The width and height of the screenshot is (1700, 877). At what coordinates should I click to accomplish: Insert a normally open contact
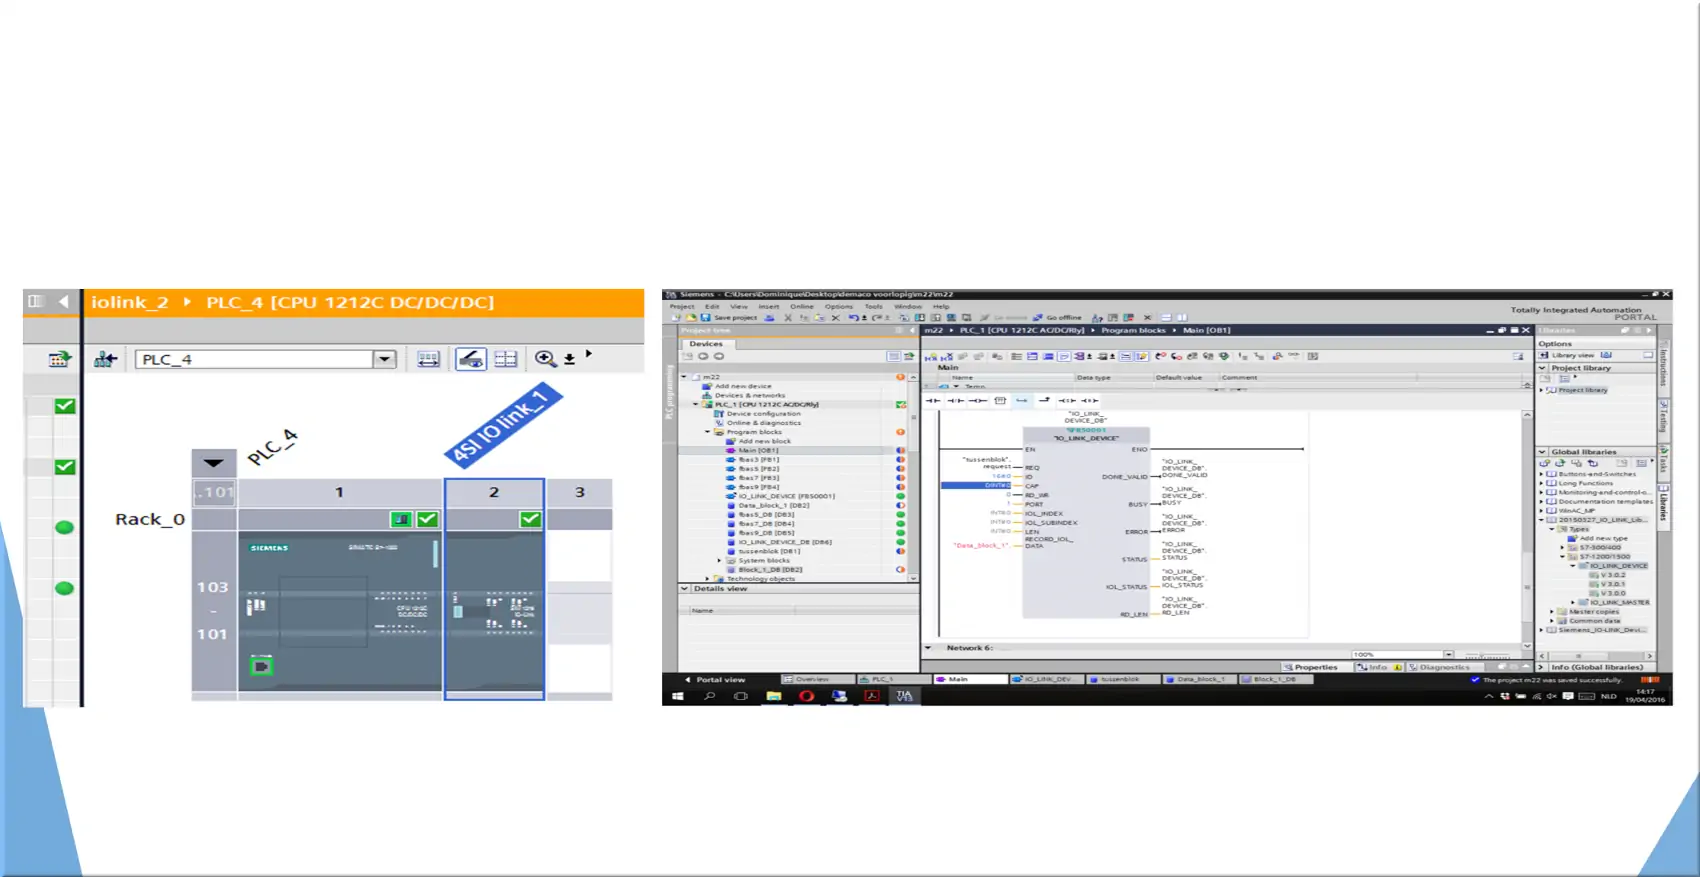click(x=934, y=400)
